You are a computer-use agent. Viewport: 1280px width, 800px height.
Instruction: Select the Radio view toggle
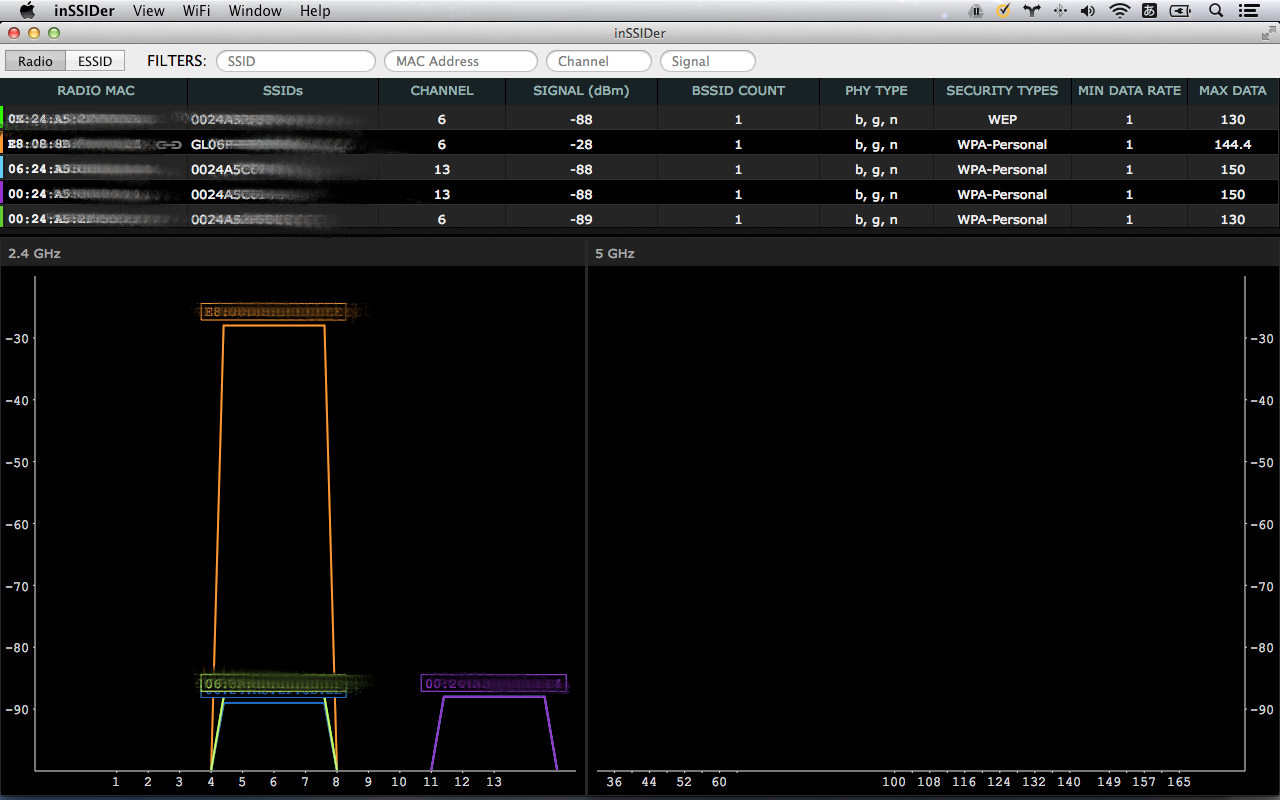[35, 61]
